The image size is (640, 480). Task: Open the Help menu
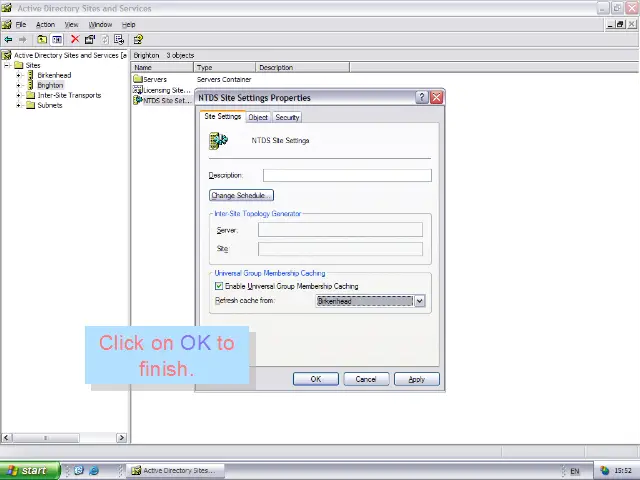129,24
